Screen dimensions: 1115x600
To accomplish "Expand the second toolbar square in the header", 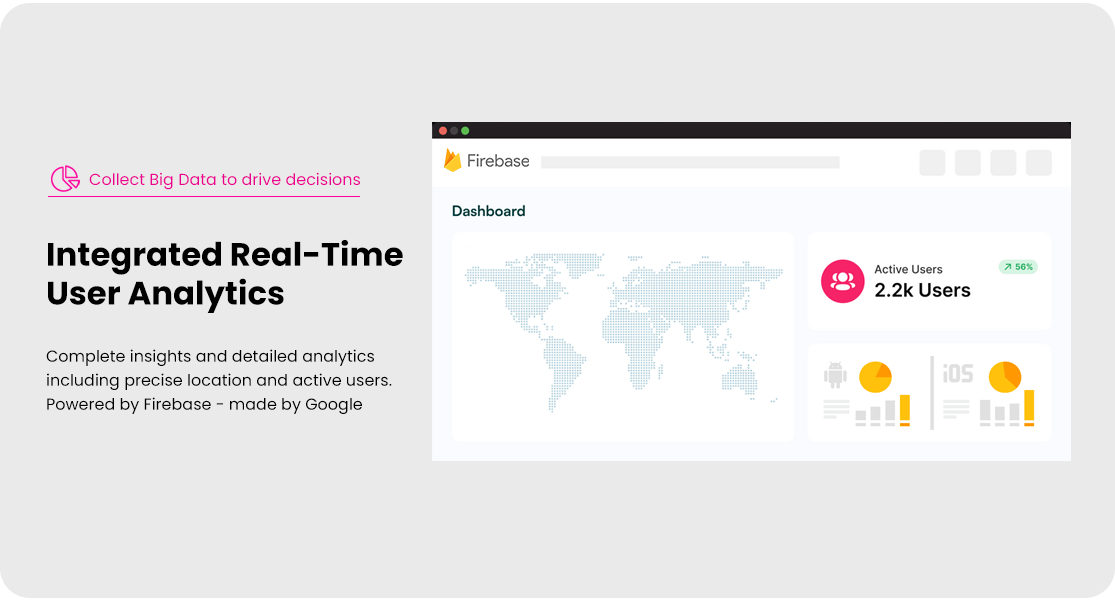I will pos(967,162).
